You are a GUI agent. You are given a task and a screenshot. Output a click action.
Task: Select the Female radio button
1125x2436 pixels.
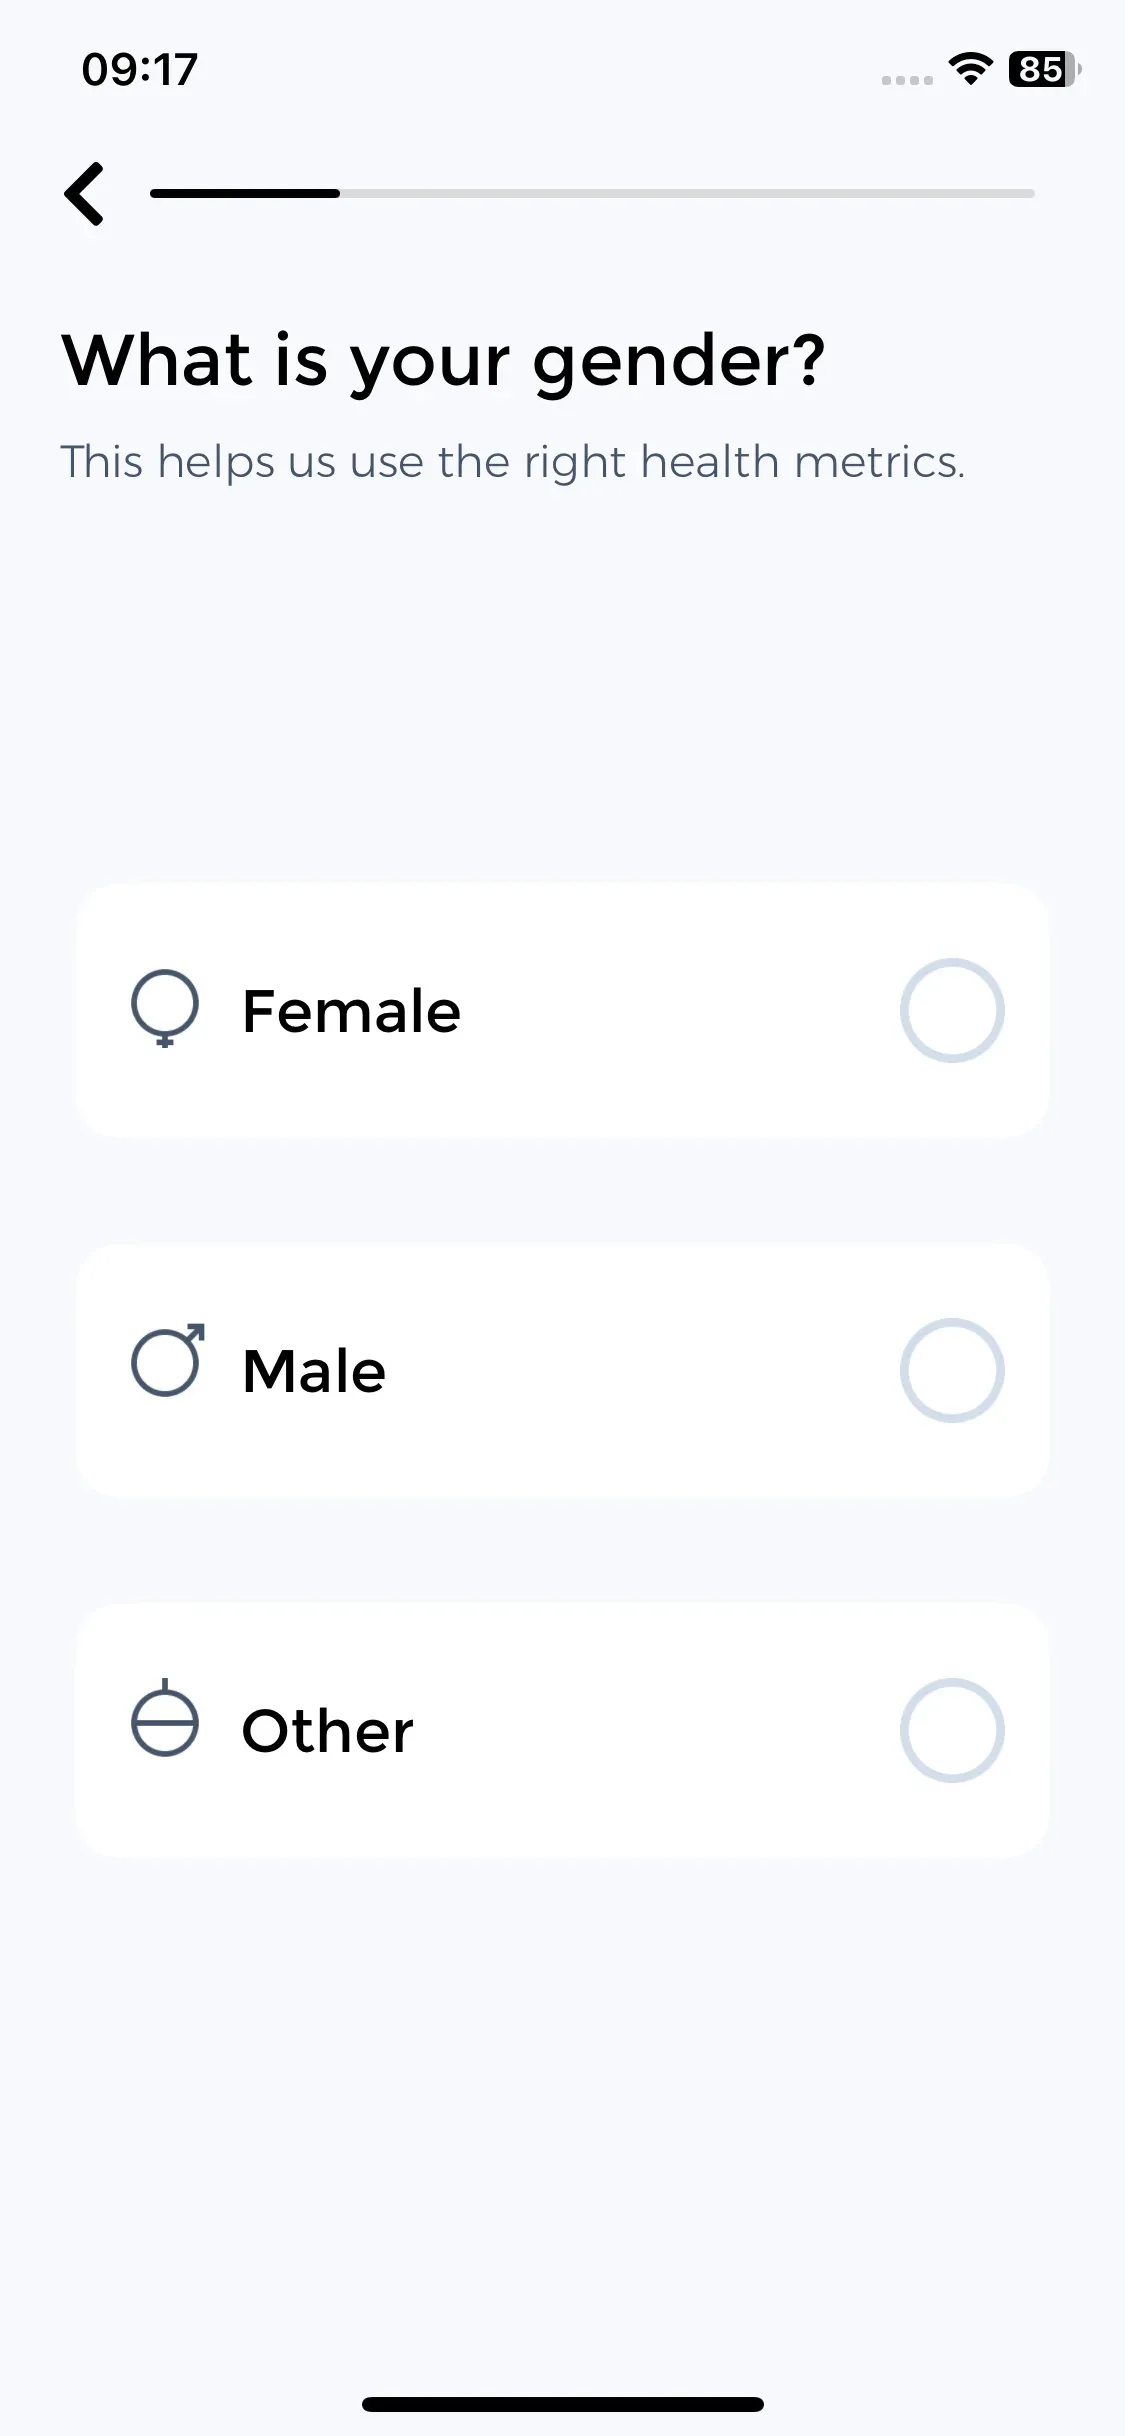coord(952,1010)
